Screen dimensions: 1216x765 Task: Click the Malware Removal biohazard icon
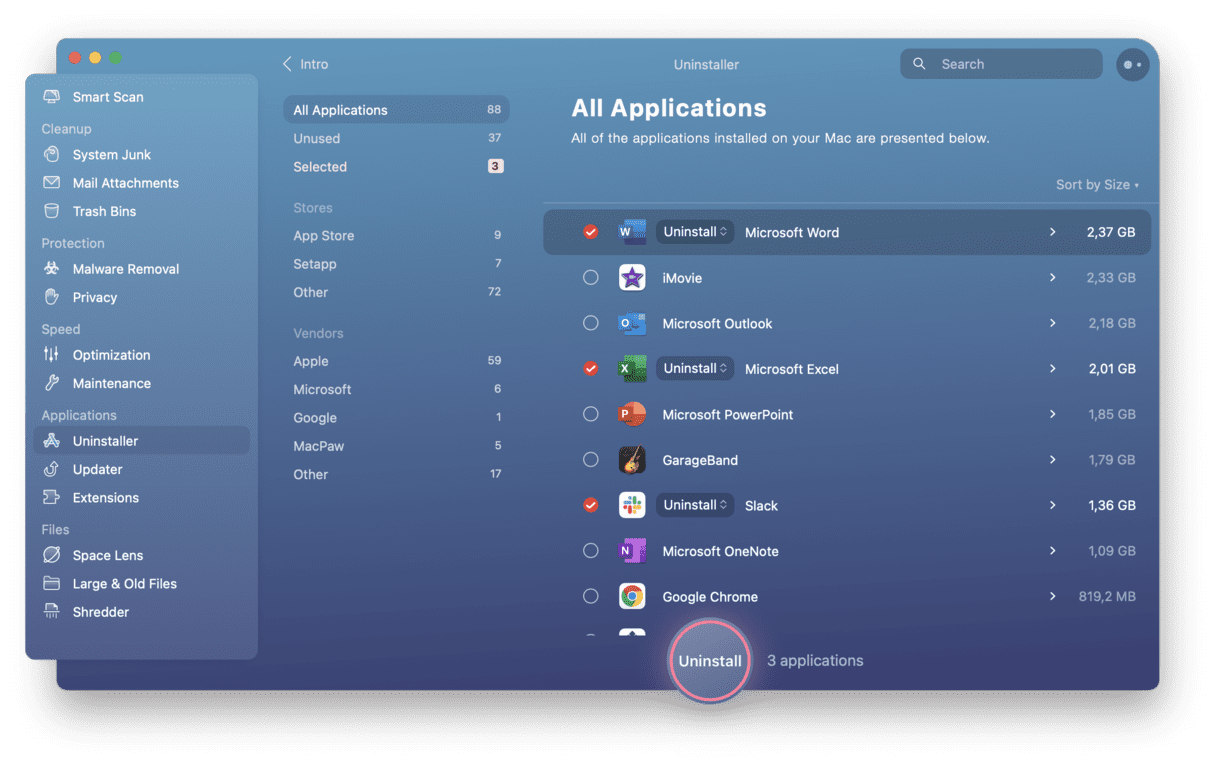click(x=51, y=269)
